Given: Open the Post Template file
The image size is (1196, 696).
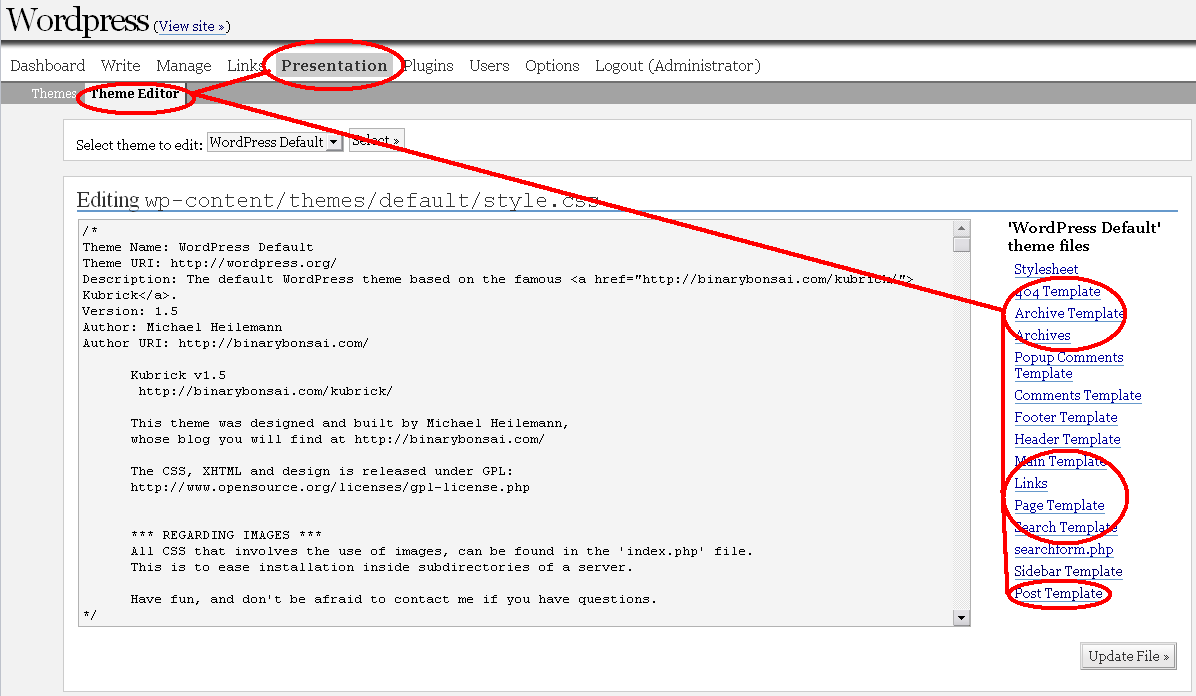Looking at the screenshot, I should (x=1058, y=594).
